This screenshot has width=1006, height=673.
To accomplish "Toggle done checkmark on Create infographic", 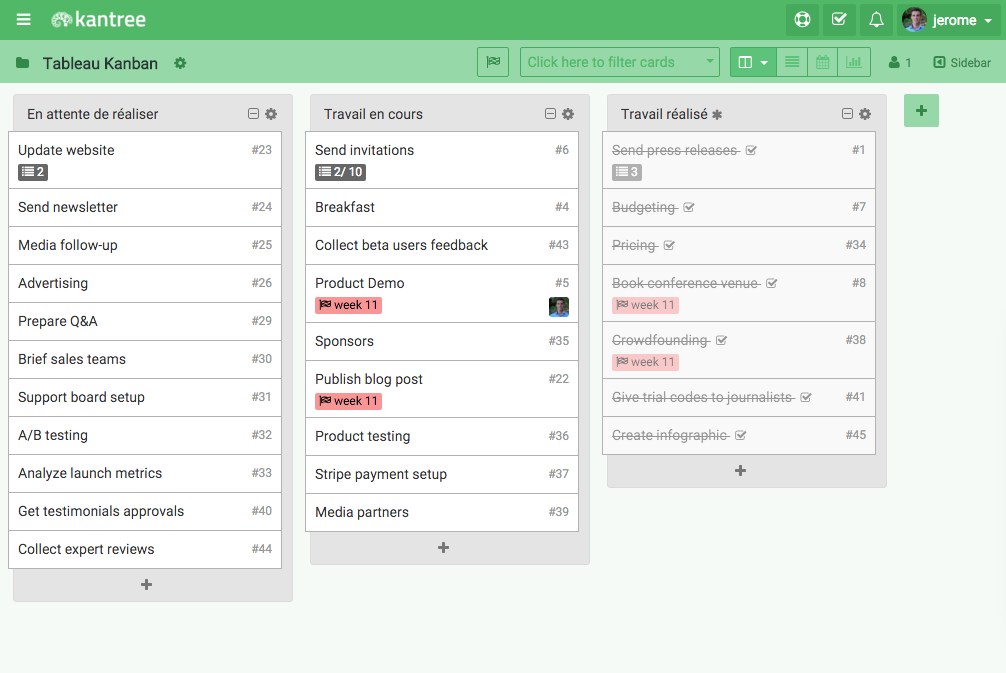I will pos(740,435).
